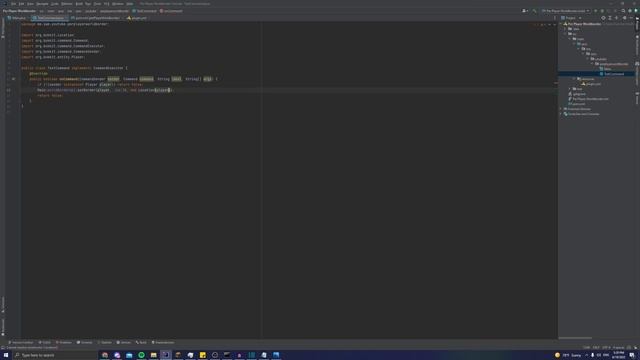Click the Project panel horizontal scrollbar
This screenshot has width=640, height=360.
(575, 338)
